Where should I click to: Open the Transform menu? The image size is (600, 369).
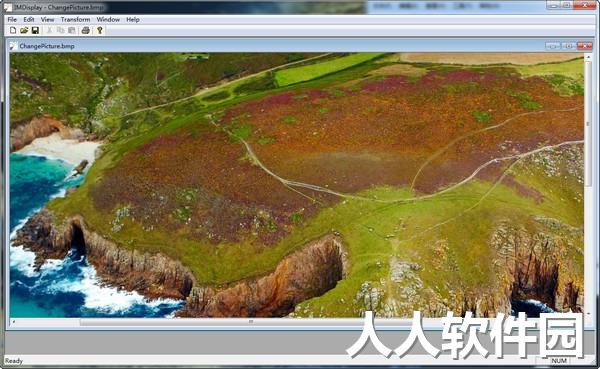pos(75,20)
